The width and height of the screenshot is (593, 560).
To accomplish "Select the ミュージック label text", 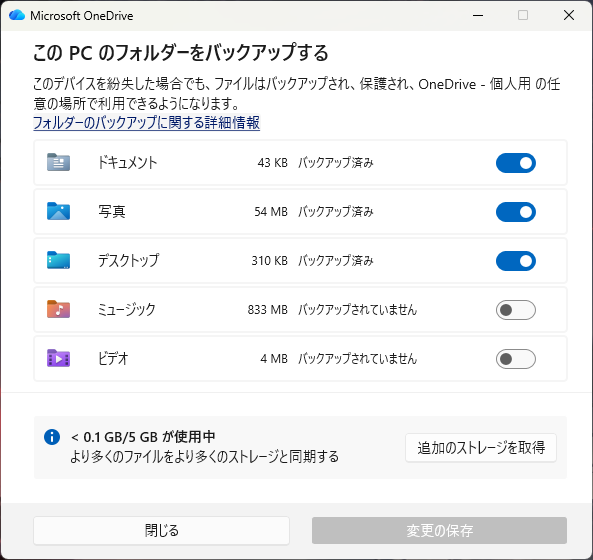I will (127, 309).
